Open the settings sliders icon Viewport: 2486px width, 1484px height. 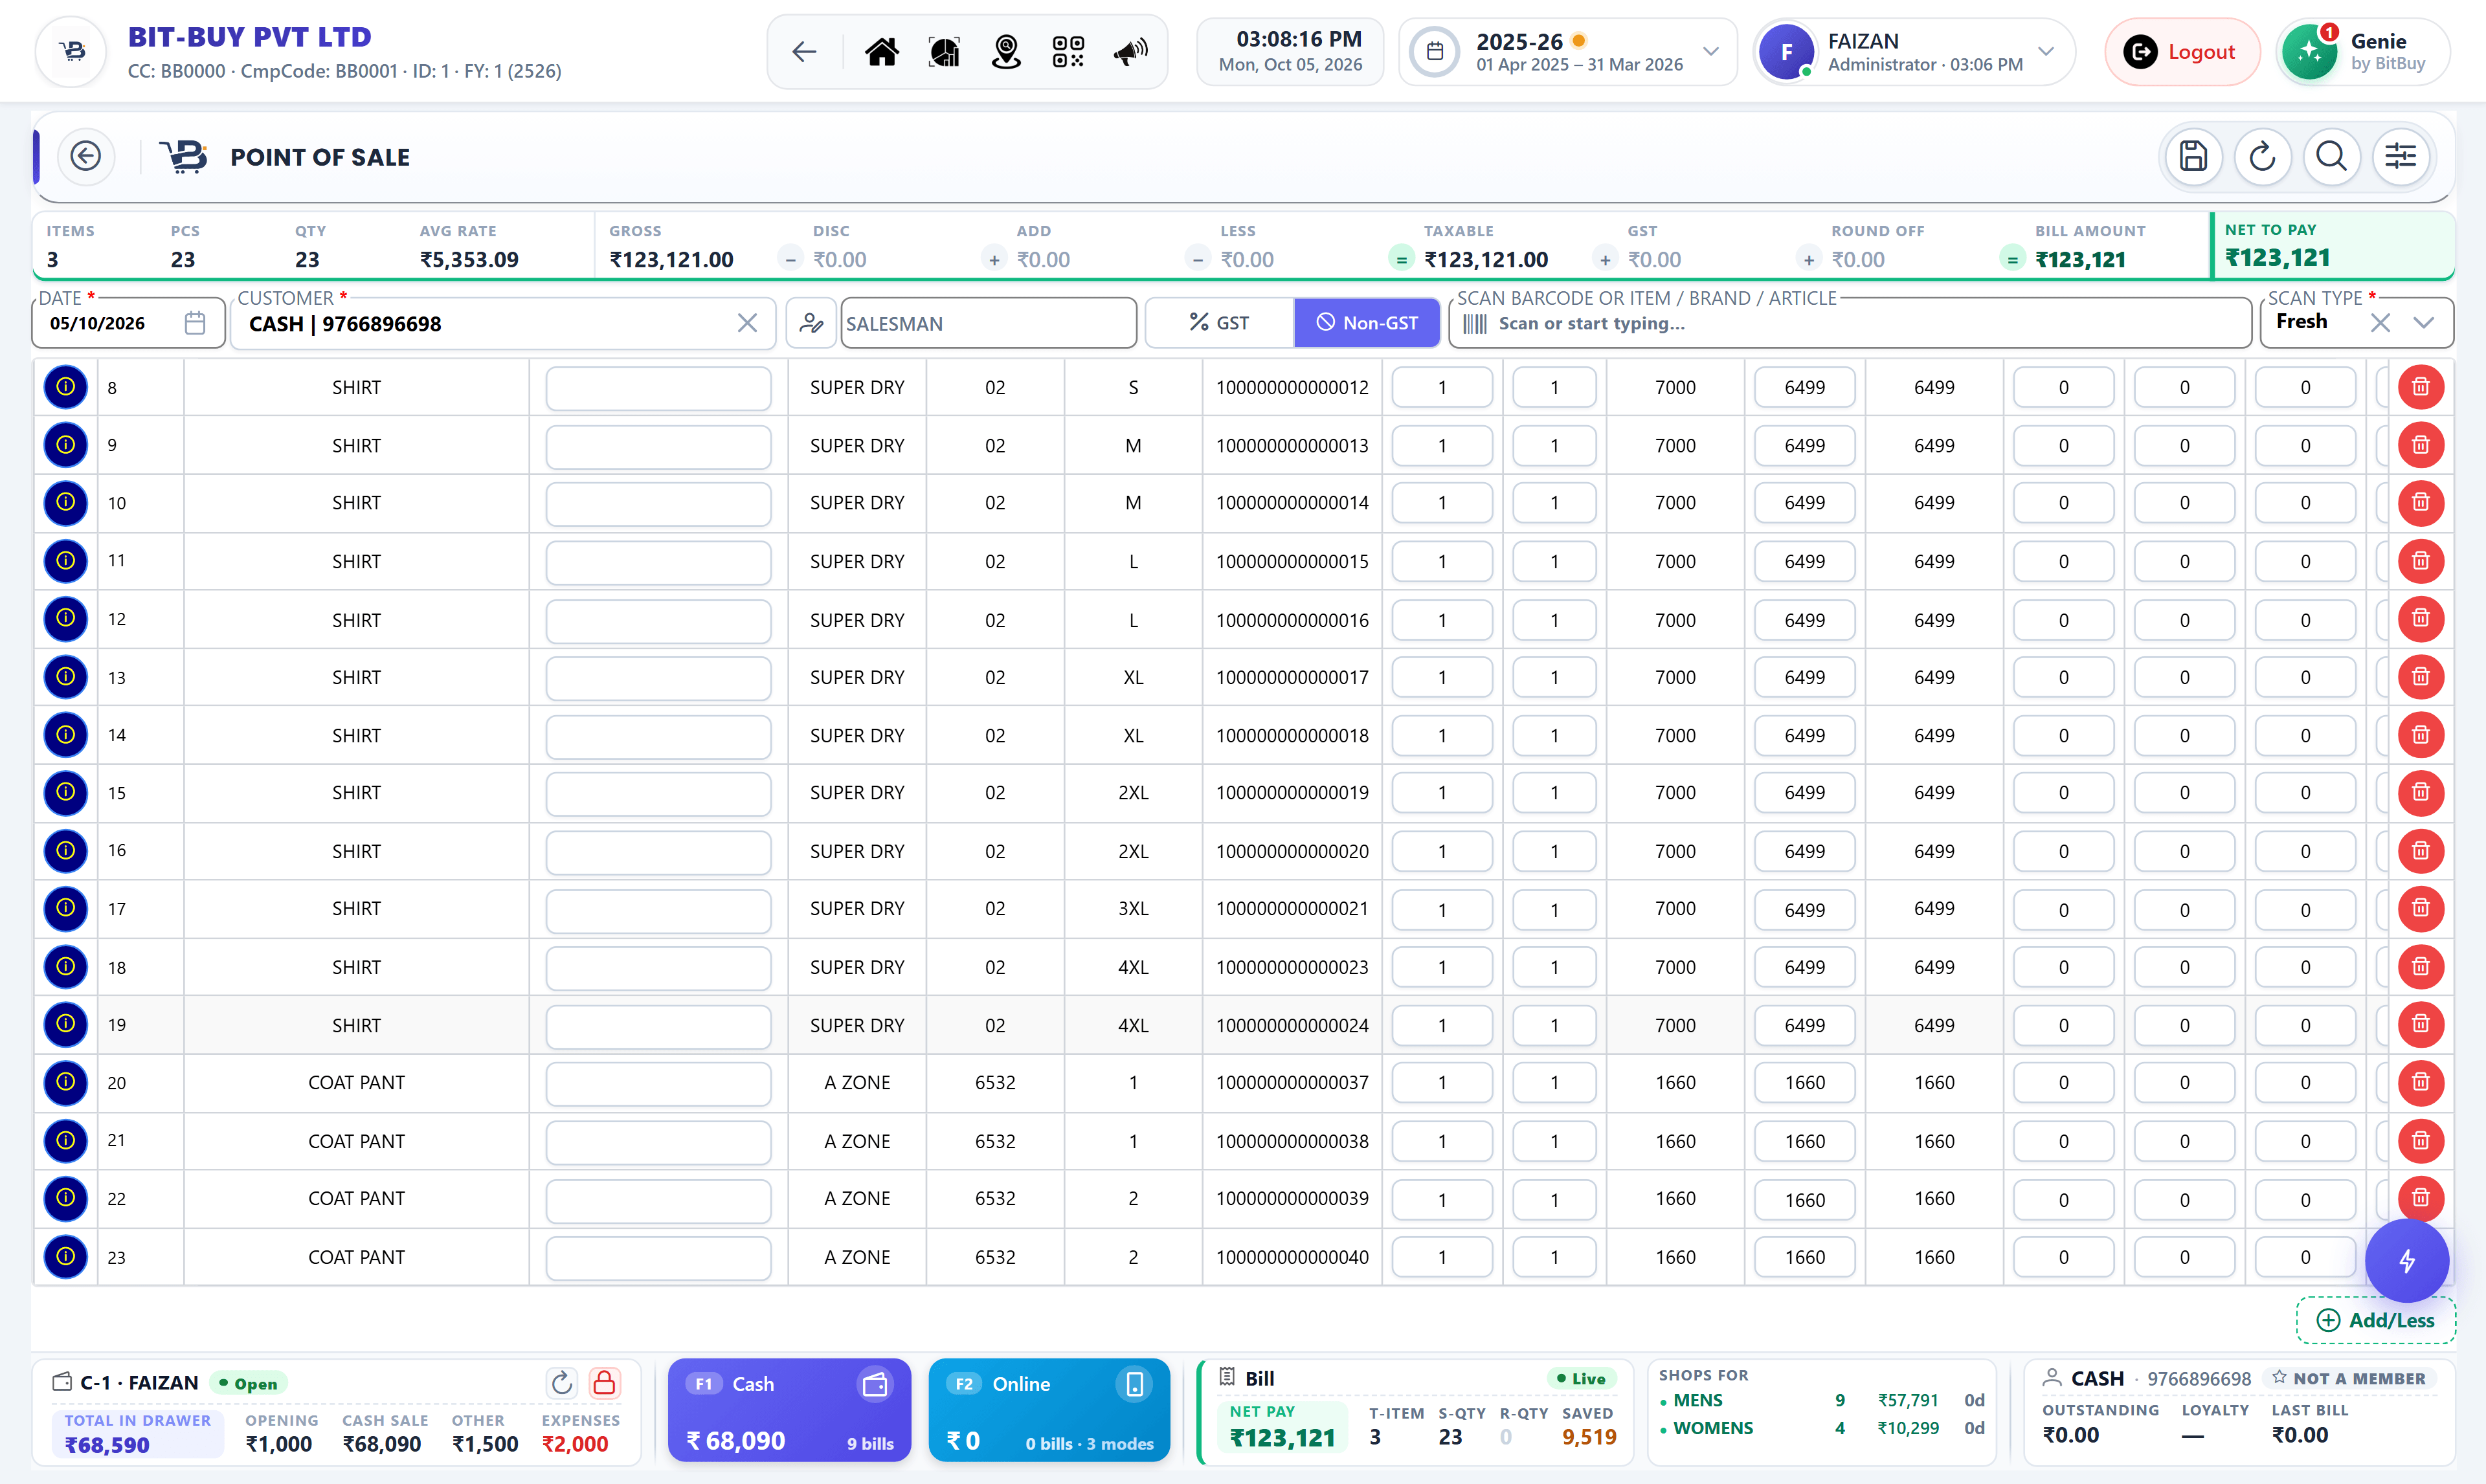pyautogui.click(x=2400, y=156)
